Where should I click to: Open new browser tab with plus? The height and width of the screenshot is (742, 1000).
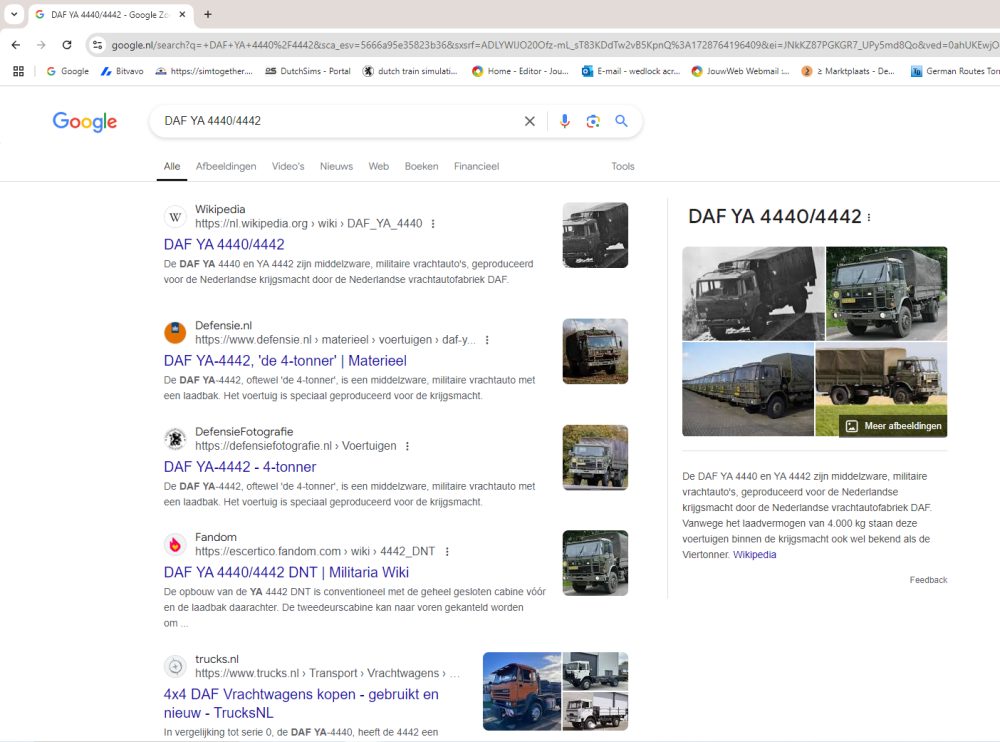click(x=208, y=14)
